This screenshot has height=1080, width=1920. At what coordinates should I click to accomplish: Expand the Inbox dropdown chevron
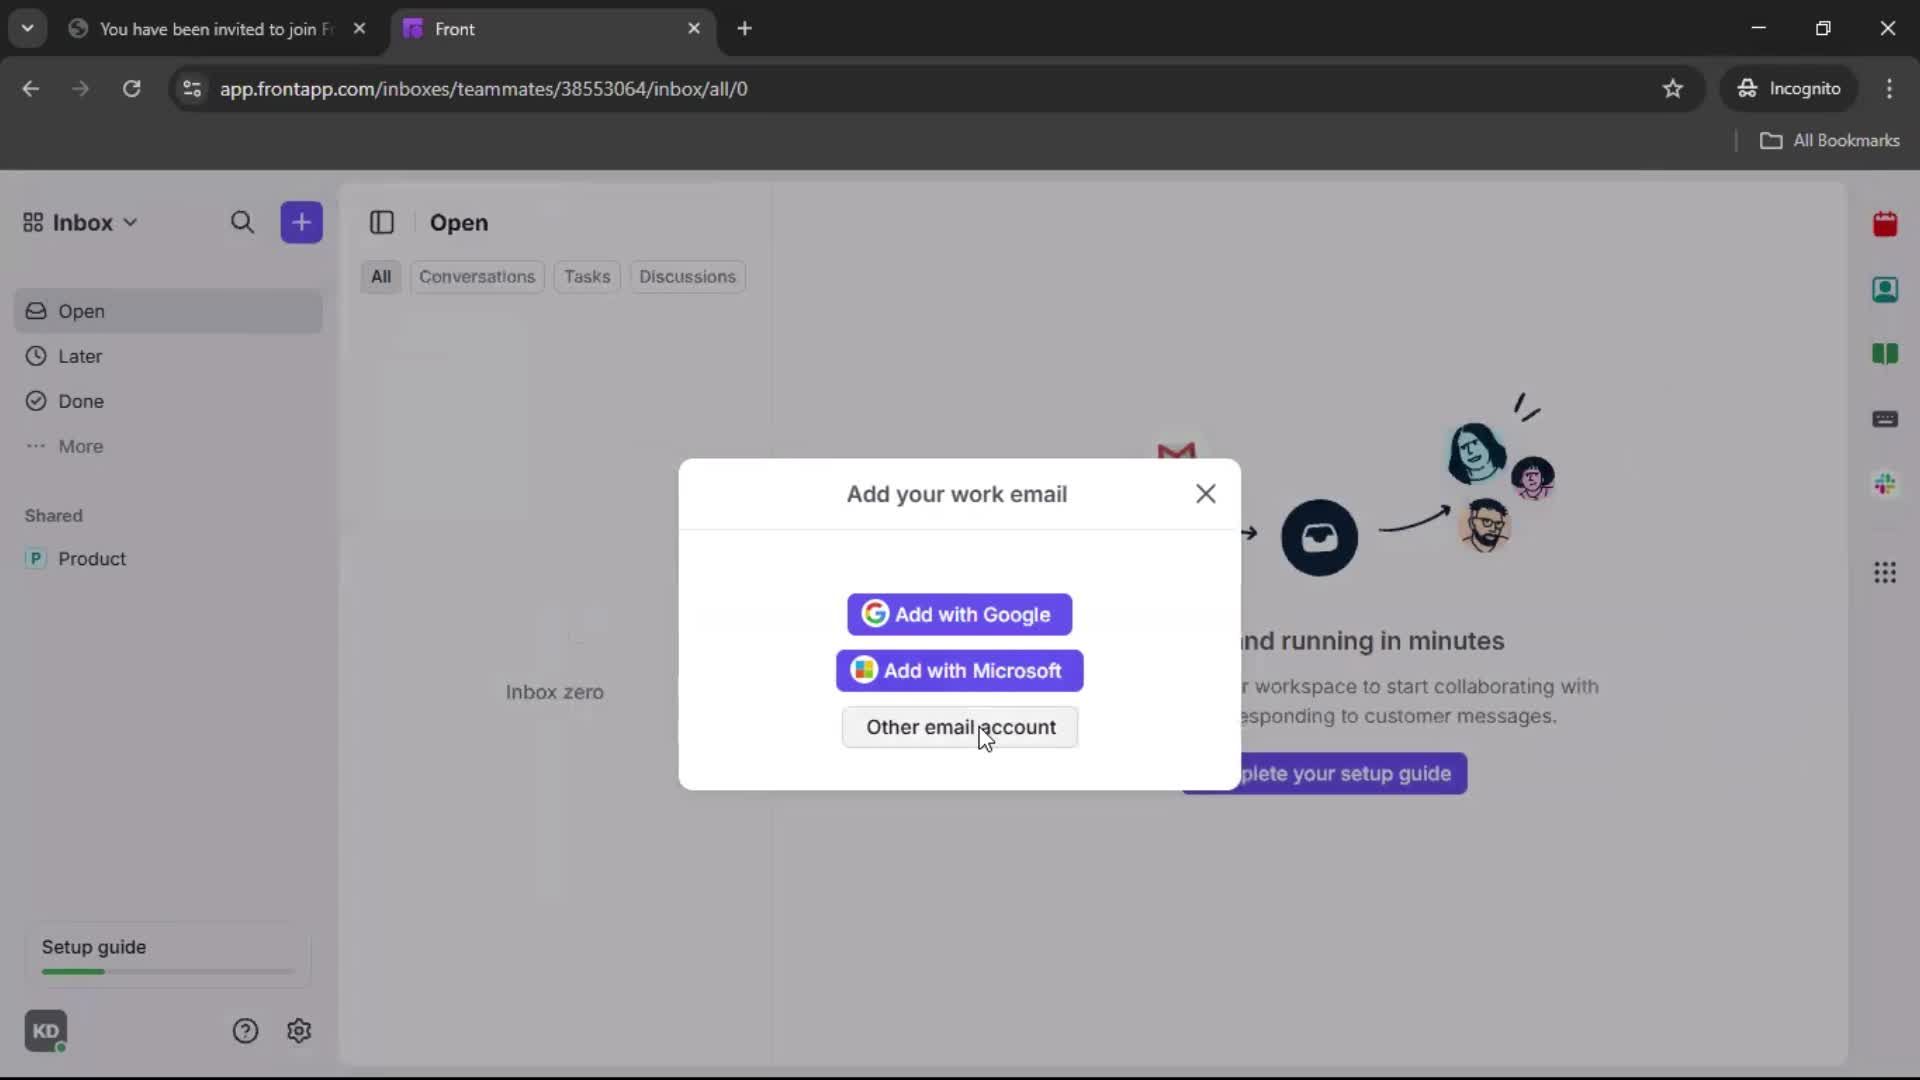coord(130,222)
